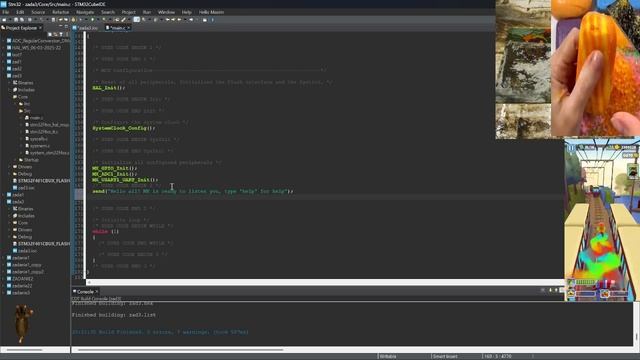Click the Save All toolbar icon
Screen dimensions: 640x360
point(22,20)
